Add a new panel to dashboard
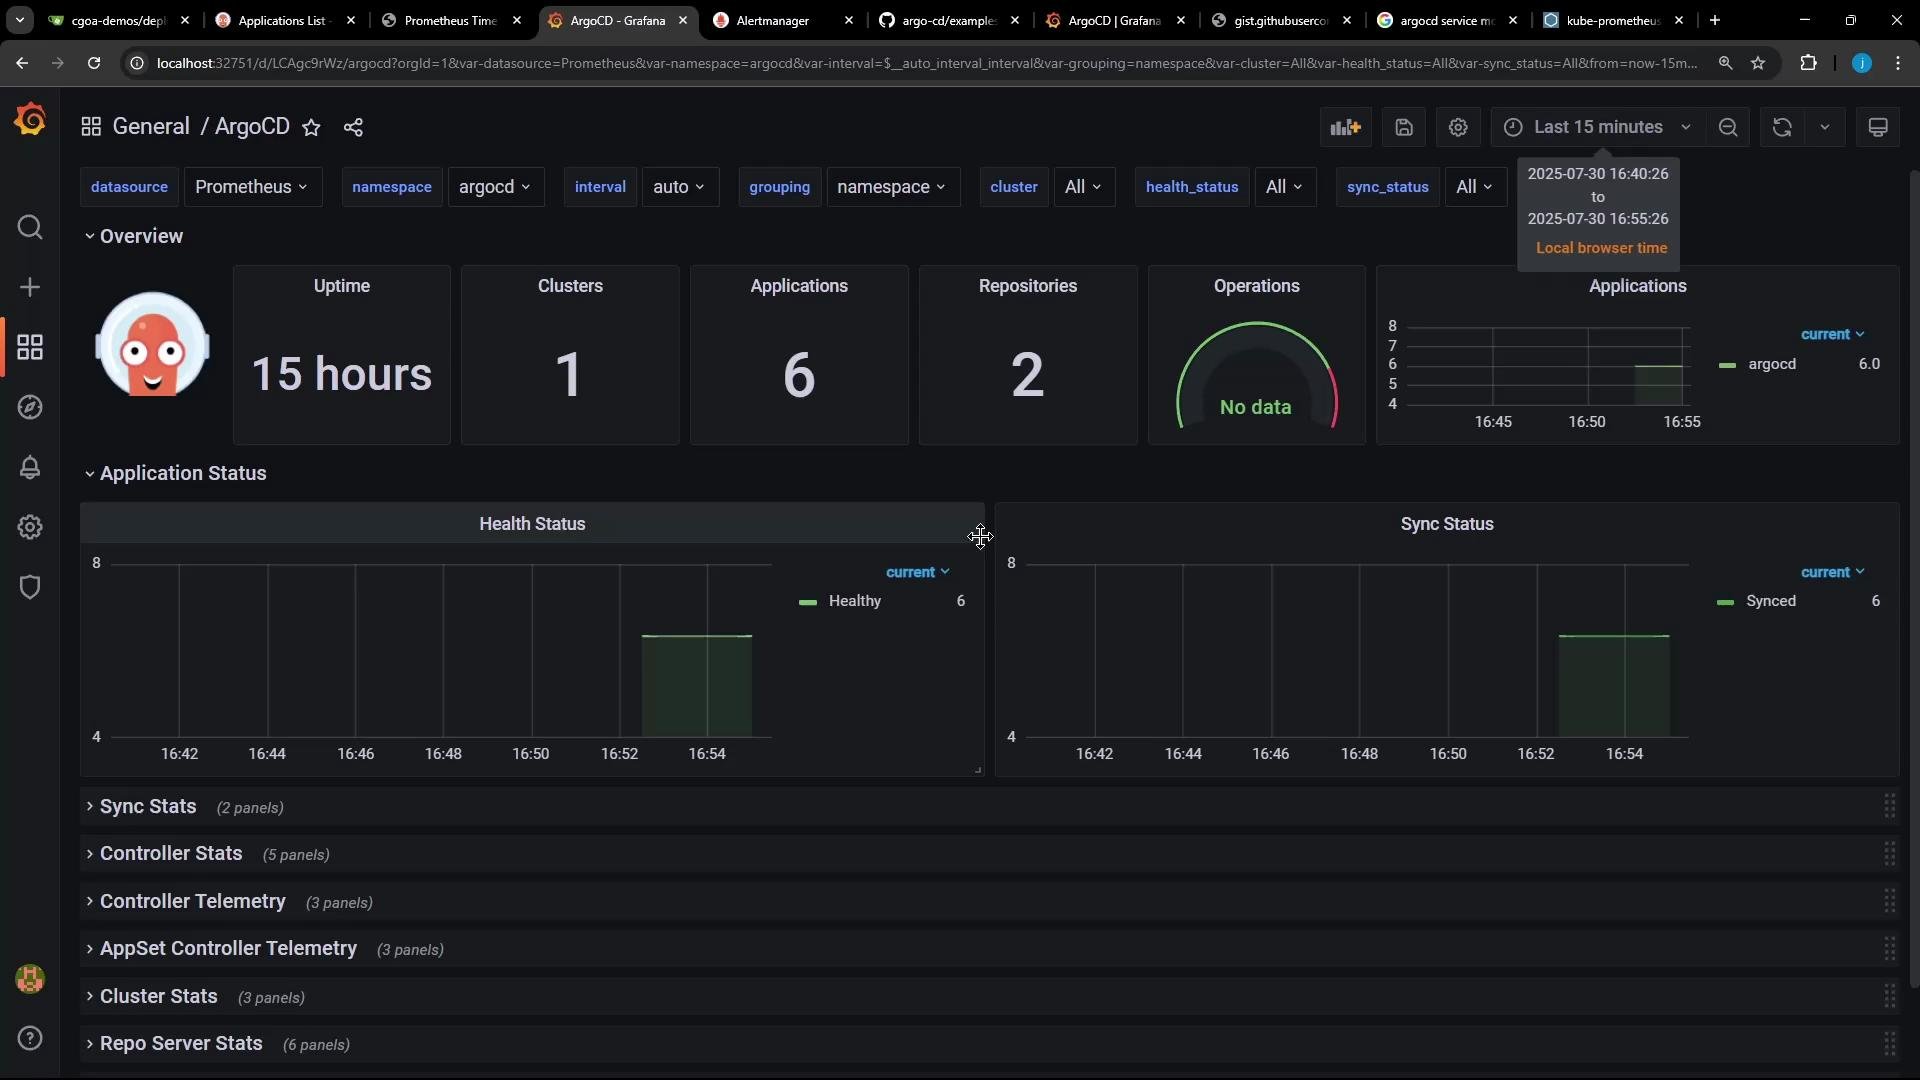The width and height of the screenshot is (1920, 1080). coord(1345,127)
